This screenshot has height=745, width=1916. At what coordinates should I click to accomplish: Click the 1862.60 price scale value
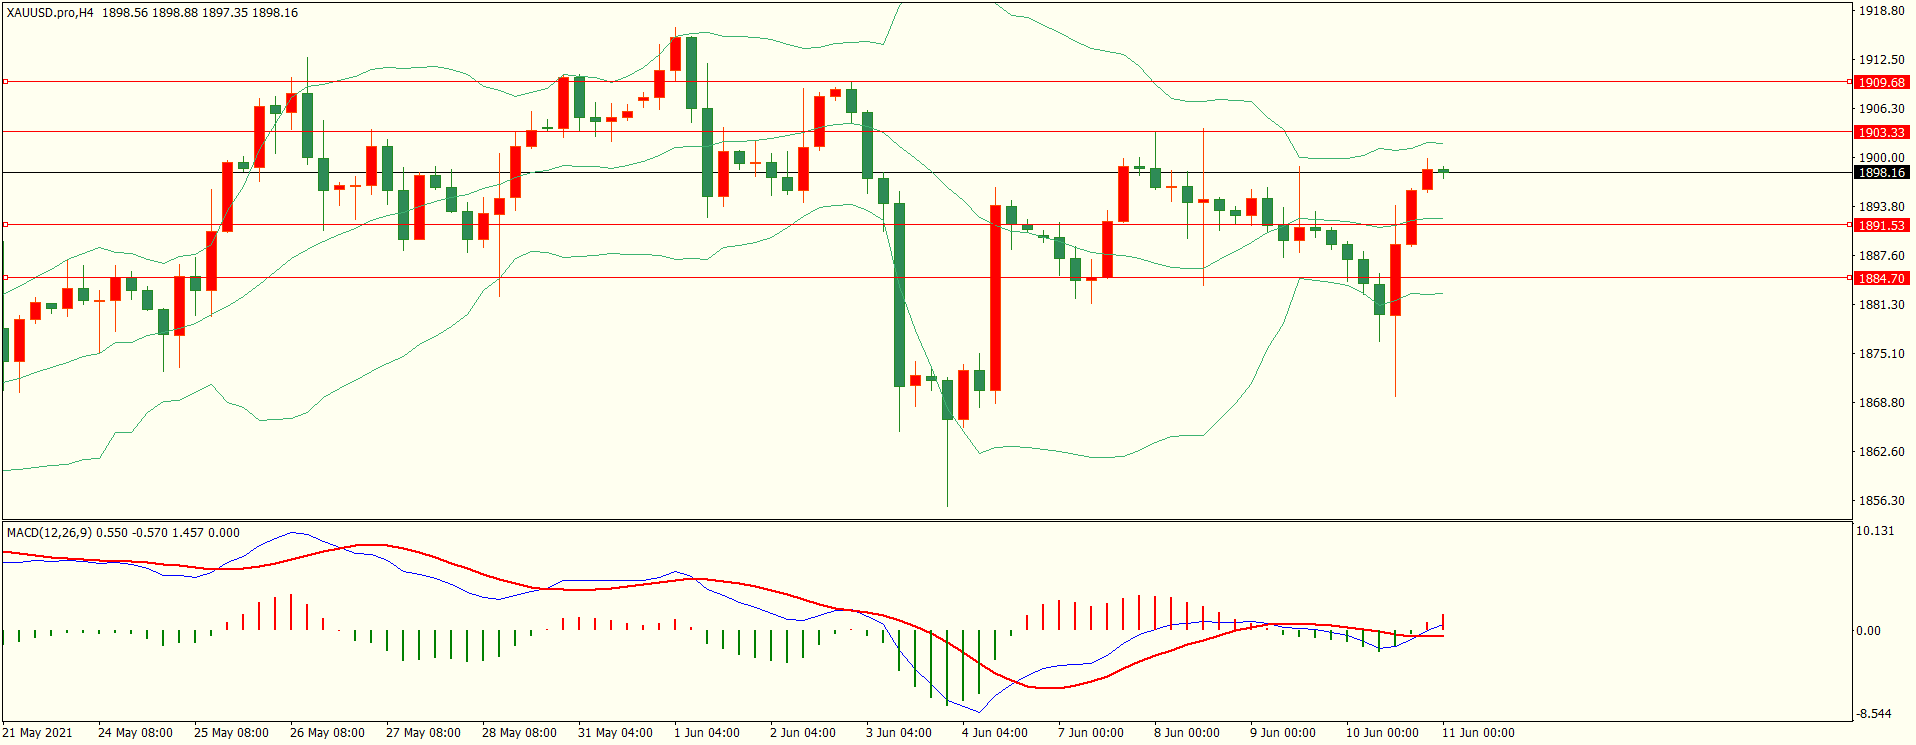click(1881, 452)
